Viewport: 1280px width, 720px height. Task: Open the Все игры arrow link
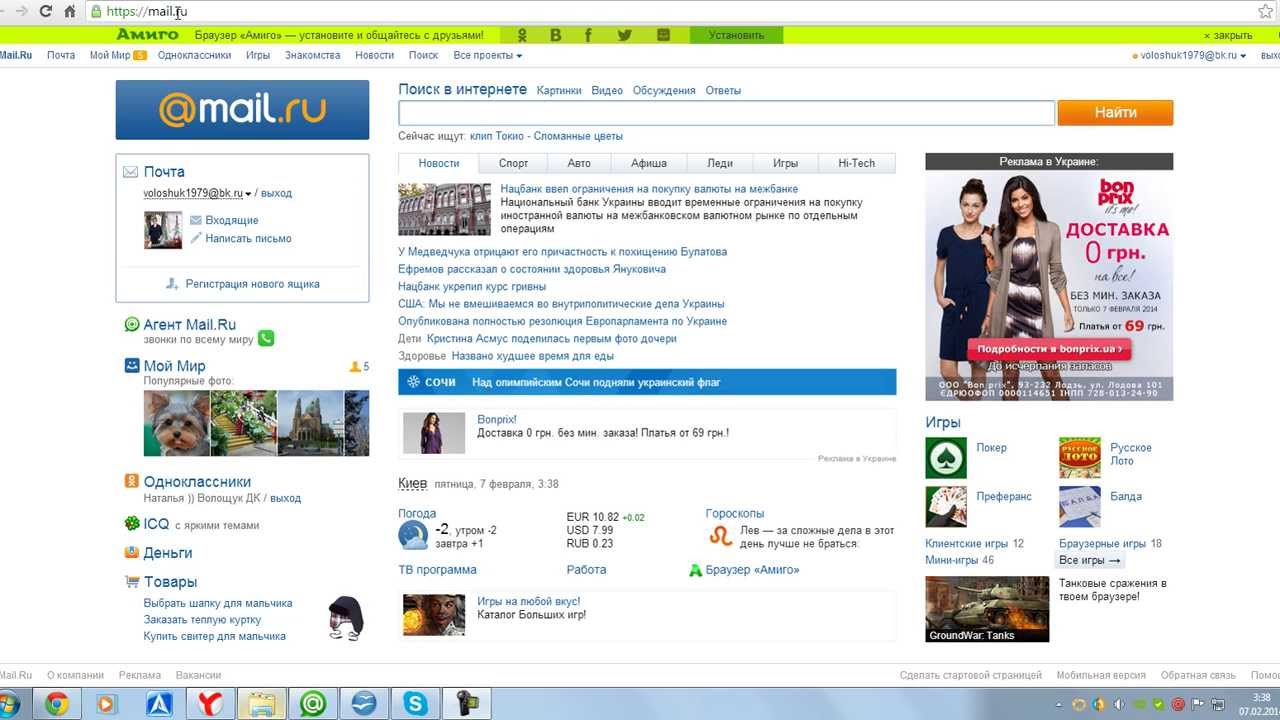(x=1089, y=560)
